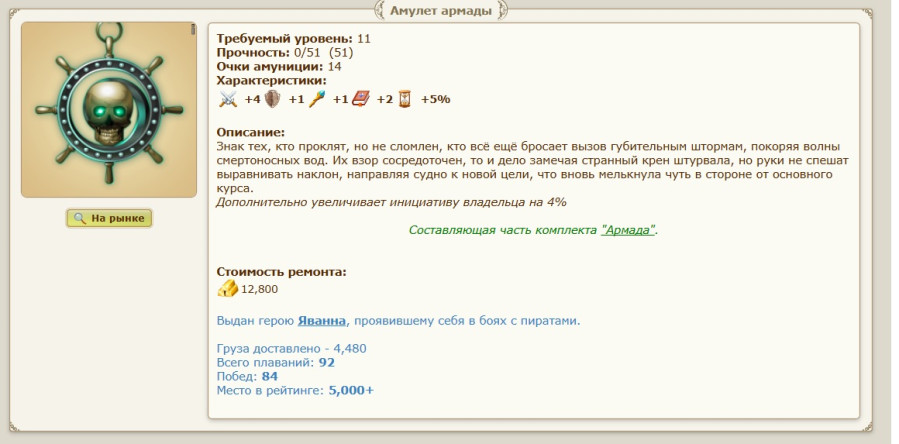The width and height of the screenshot is (899, 444).
Task: Click the "Прочность: 0/51 (51)" line
Action: click(x=285, y=52)
